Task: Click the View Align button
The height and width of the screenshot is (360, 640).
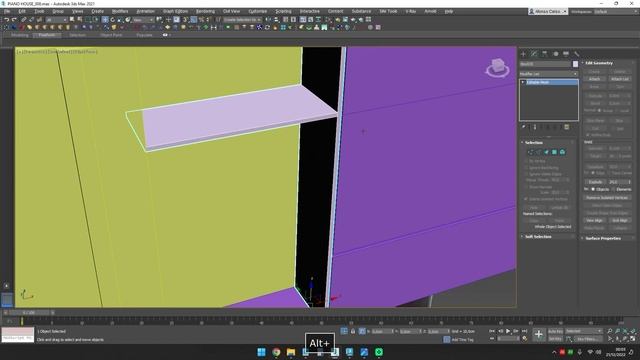Action: click(595, 220)
